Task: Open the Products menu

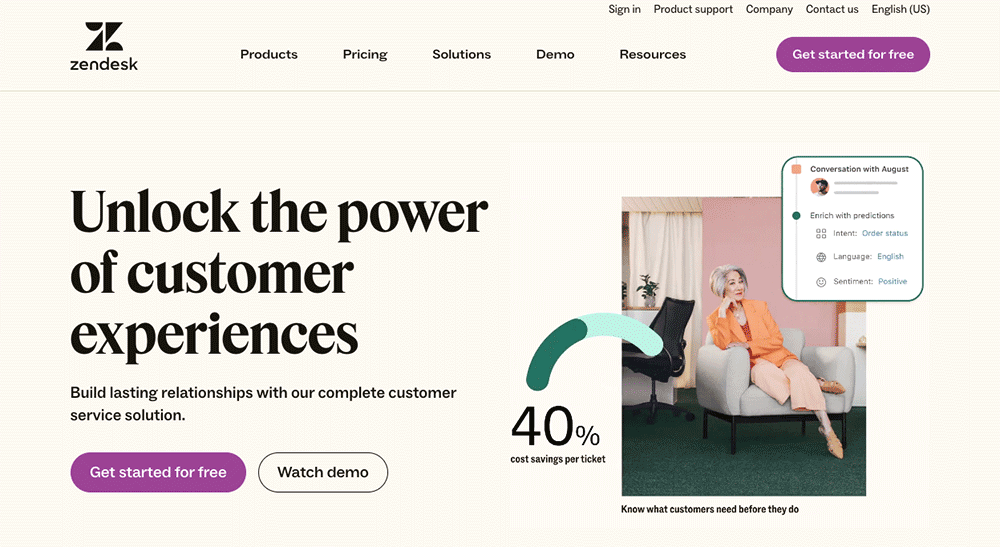Action: click(x=269, y=54)
